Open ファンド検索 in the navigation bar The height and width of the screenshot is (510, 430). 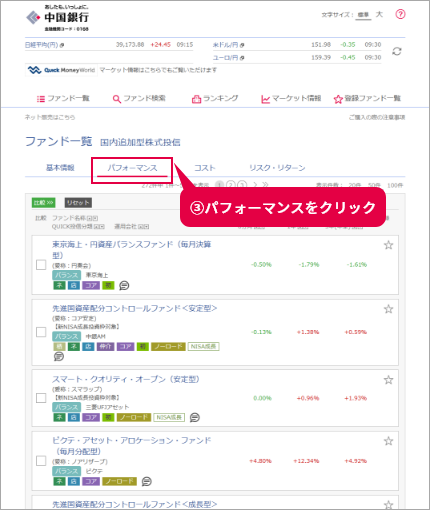tap(139, 98)
